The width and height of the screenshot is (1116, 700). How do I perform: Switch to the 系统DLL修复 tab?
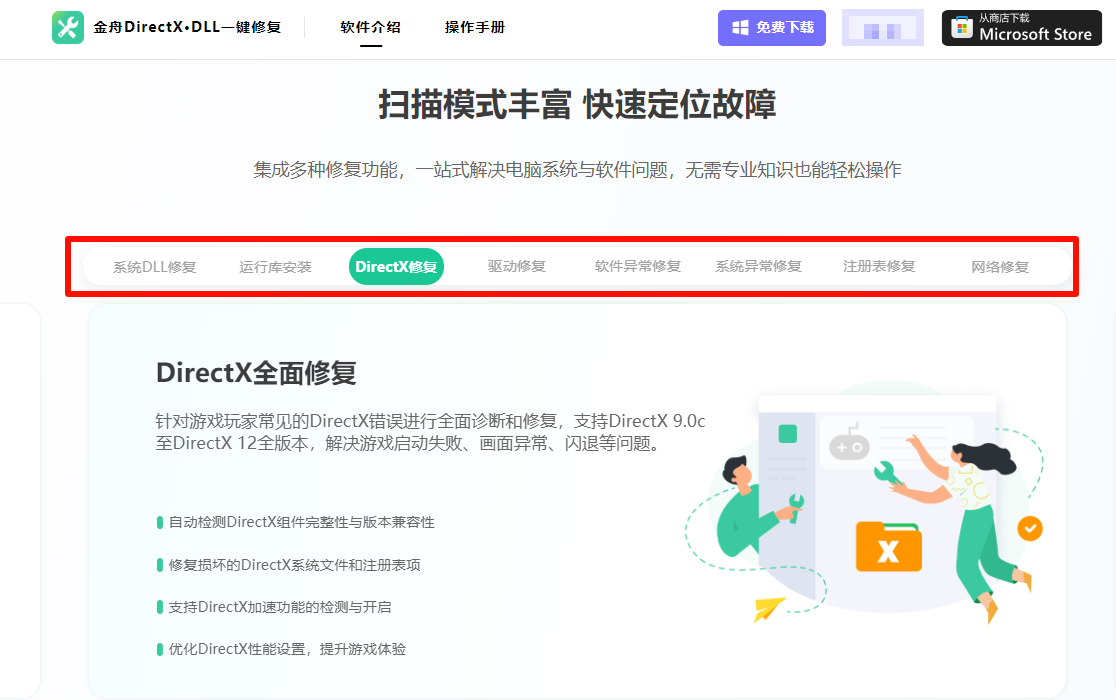154,267
